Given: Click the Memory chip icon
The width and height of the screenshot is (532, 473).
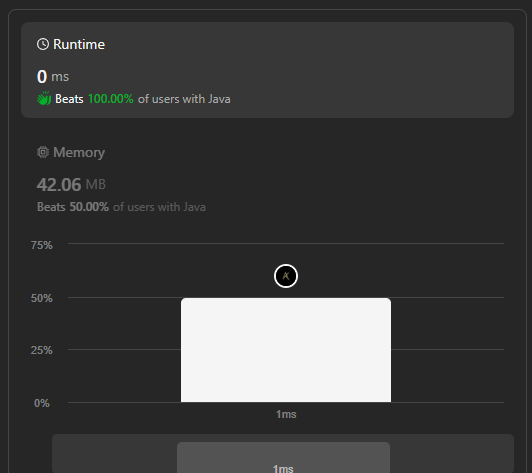Looking at the screenshot, I should coord(43,152).
